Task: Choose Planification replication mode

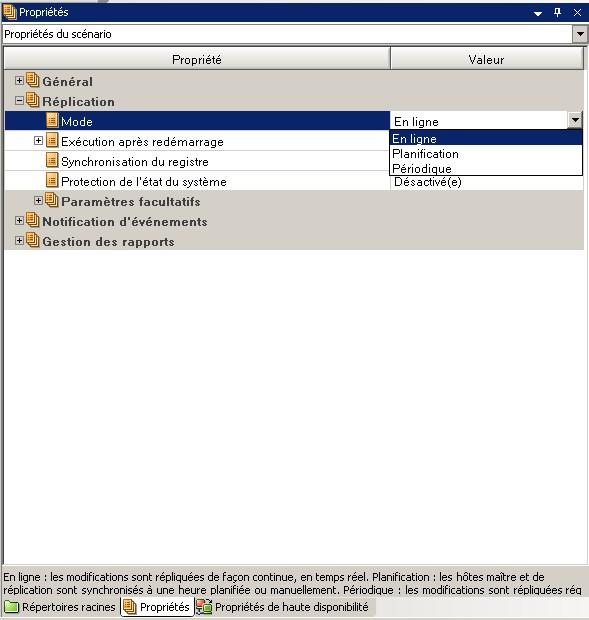Action: click(x=486, y=153)
